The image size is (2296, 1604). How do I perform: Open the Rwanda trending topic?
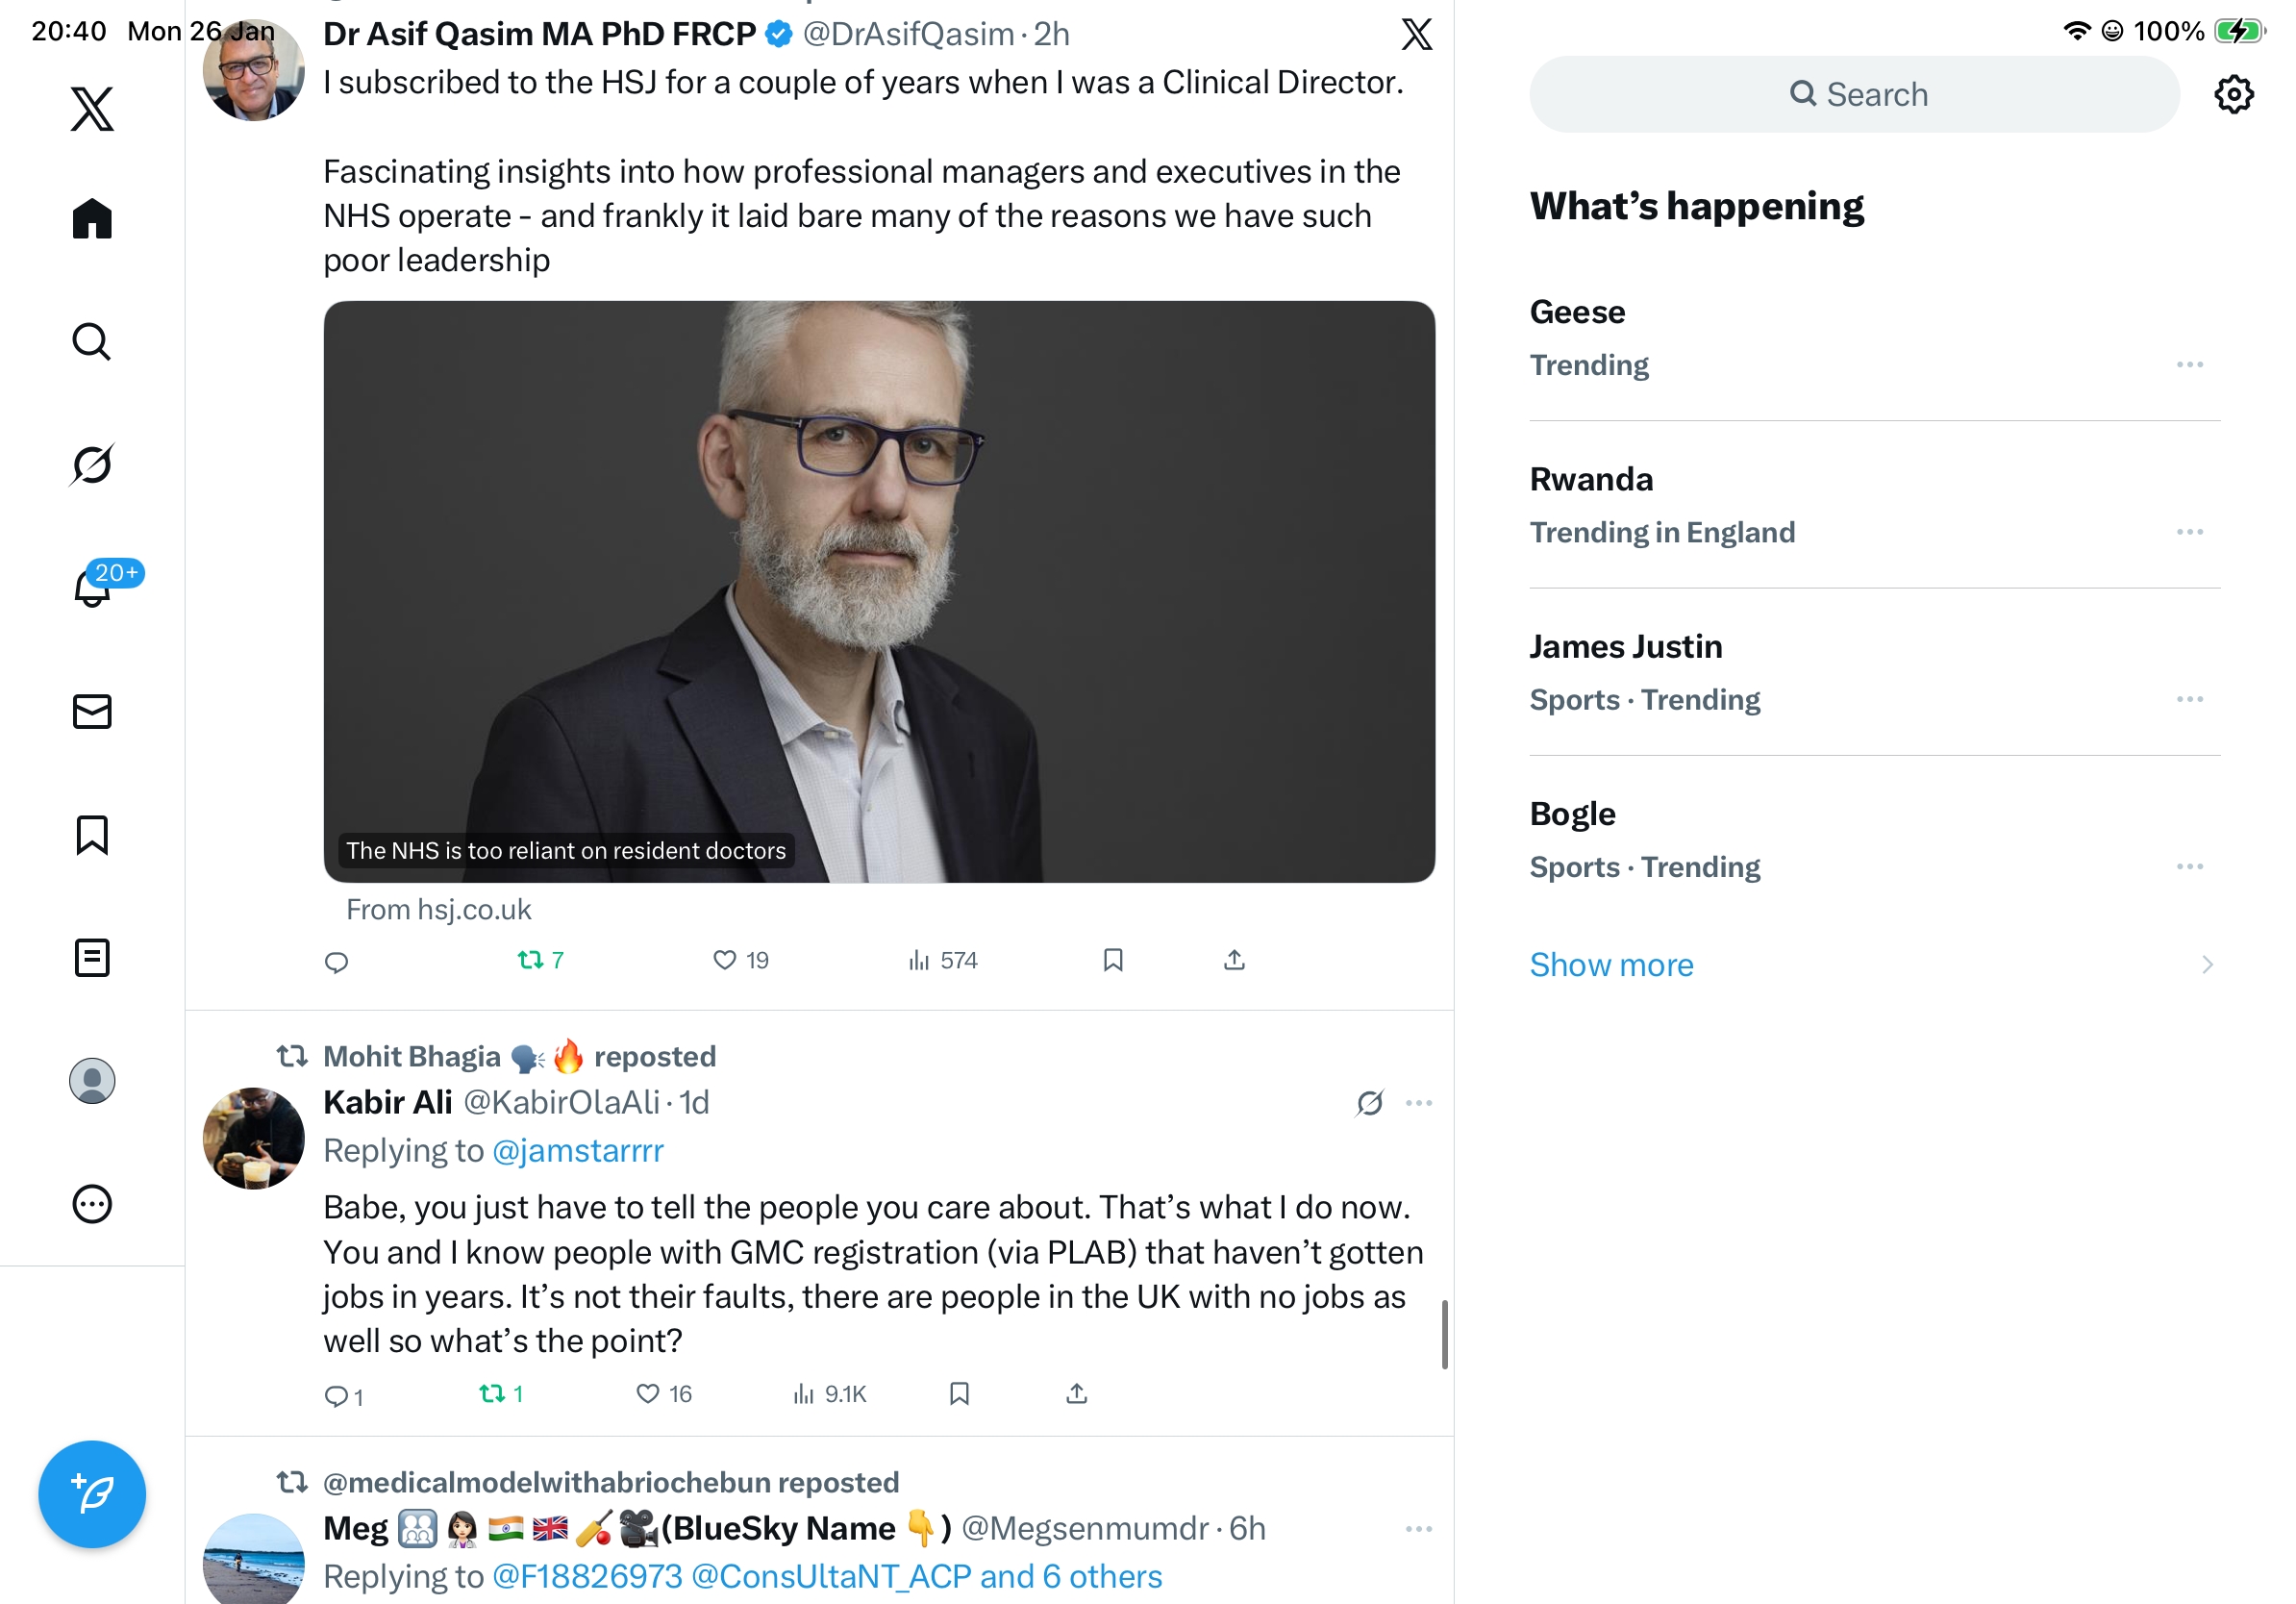click(1590, 479)
